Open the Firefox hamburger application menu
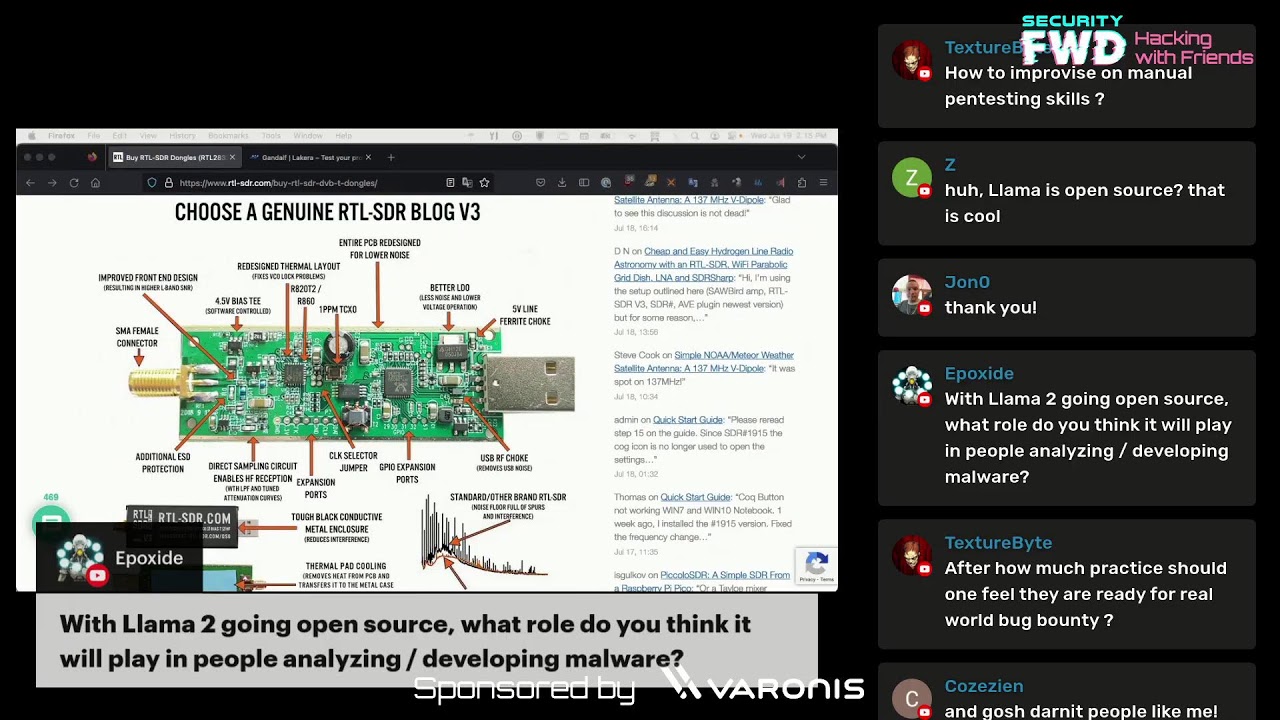Screen dimensions: 1280x720 coord(824,183)
